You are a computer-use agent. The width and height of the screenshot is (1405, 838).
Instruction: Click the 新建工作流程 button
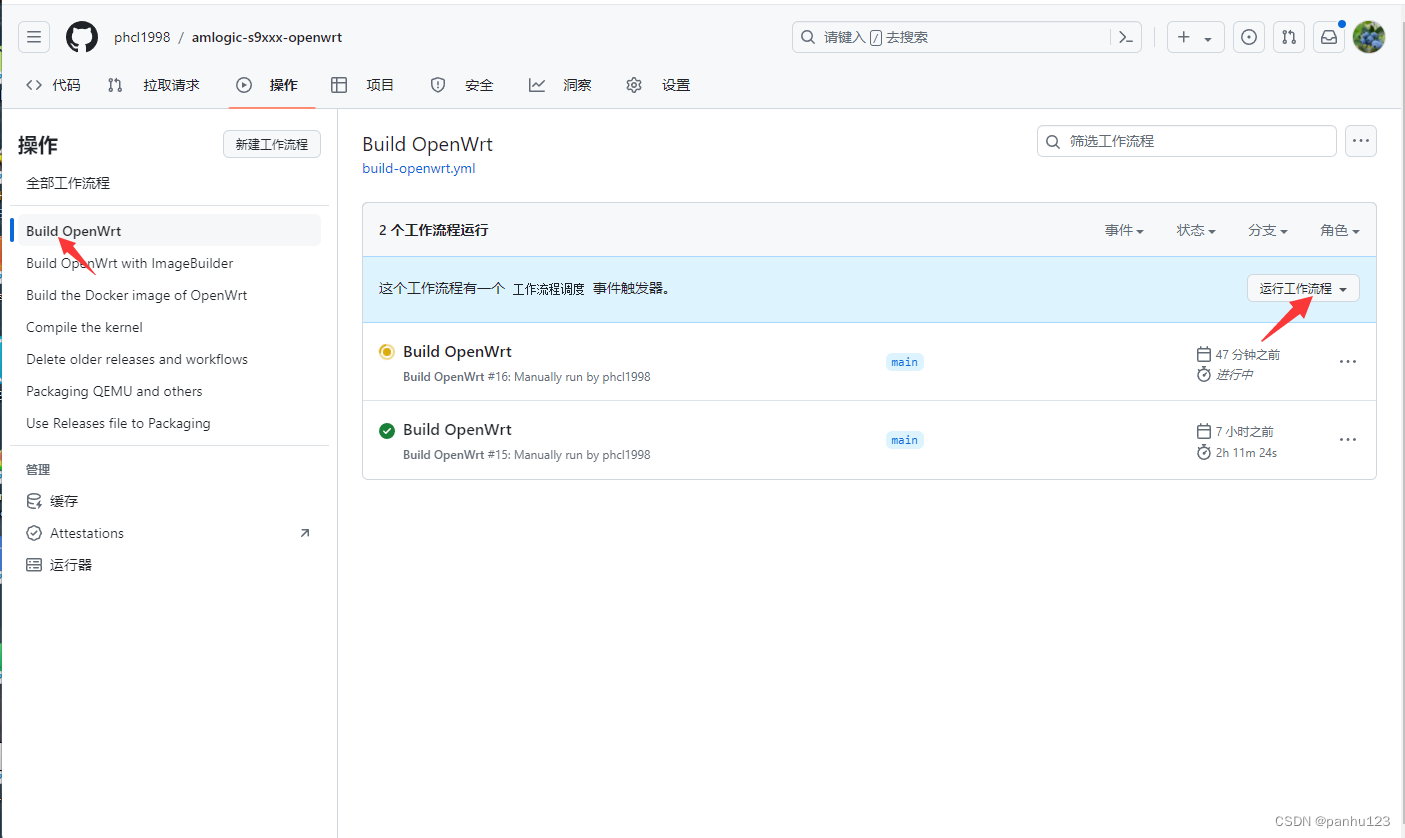272,144
